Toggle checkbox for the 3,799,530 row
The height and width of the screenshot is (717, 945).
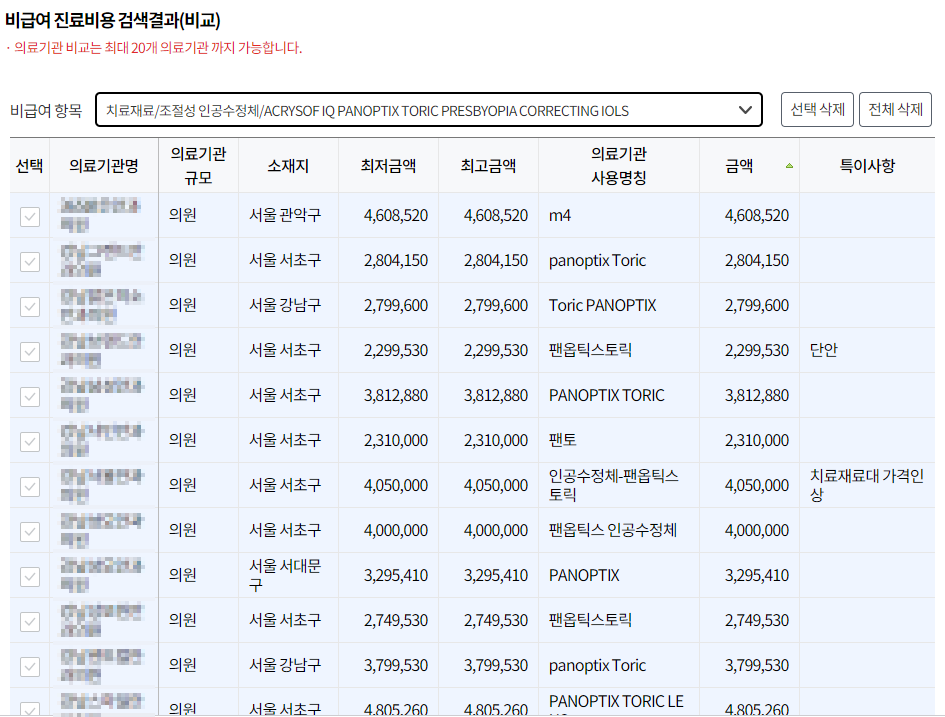(x=30, y=666)
